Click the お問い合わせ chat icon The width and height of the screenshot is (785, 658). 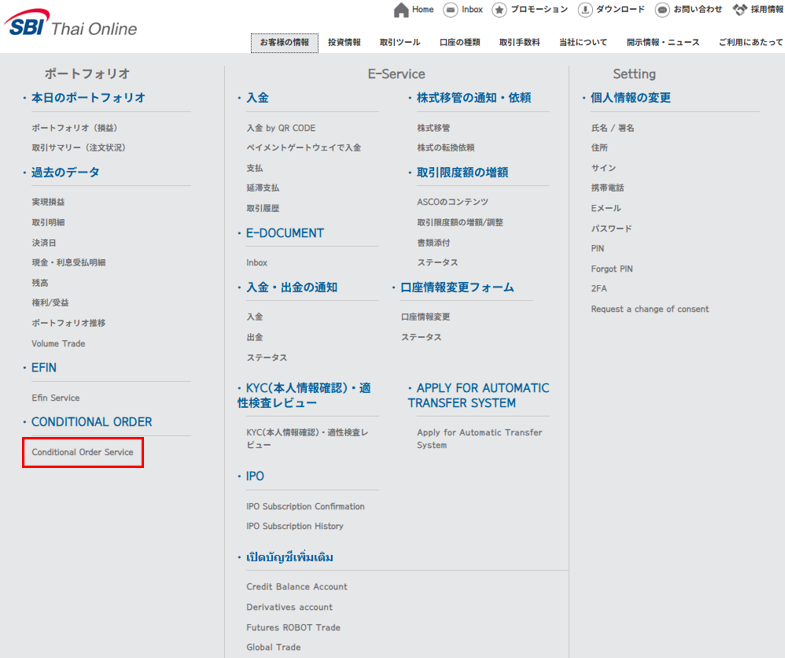662,10
